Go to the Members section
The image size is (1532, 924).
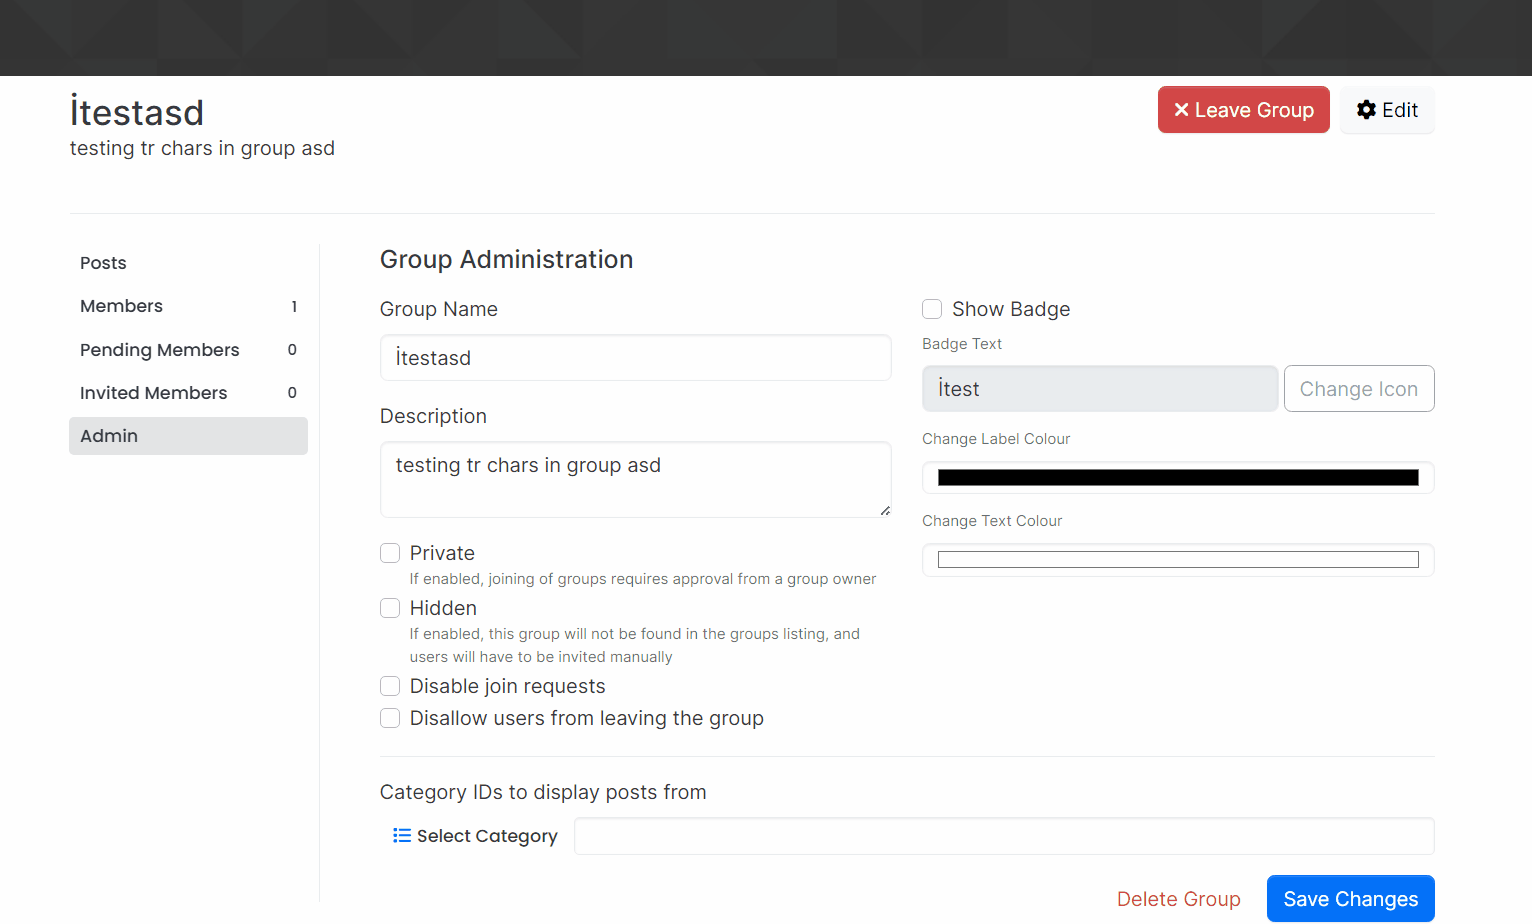[188, 306]
